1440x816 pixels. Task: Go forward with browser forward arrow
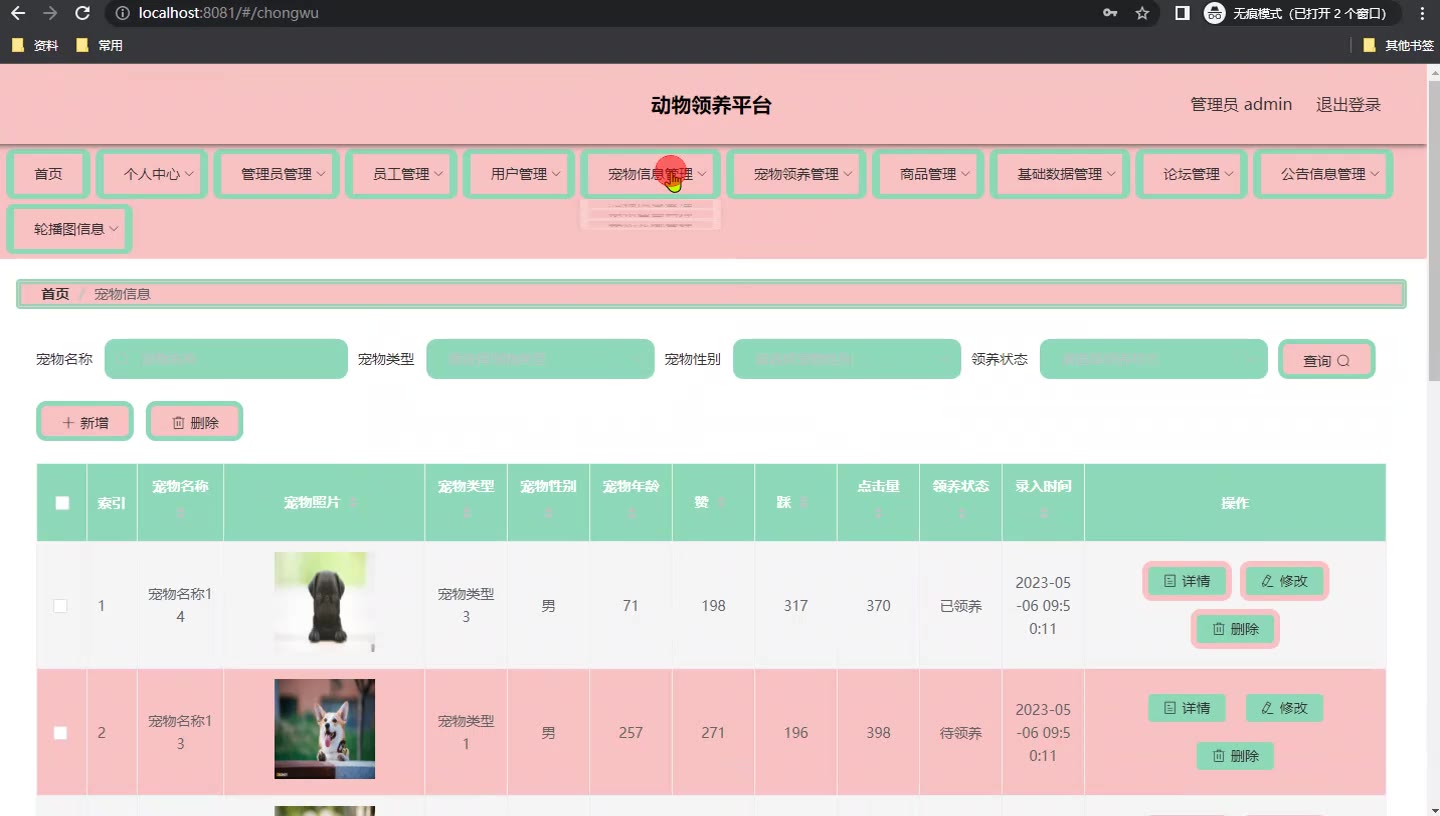pos(50,13)
